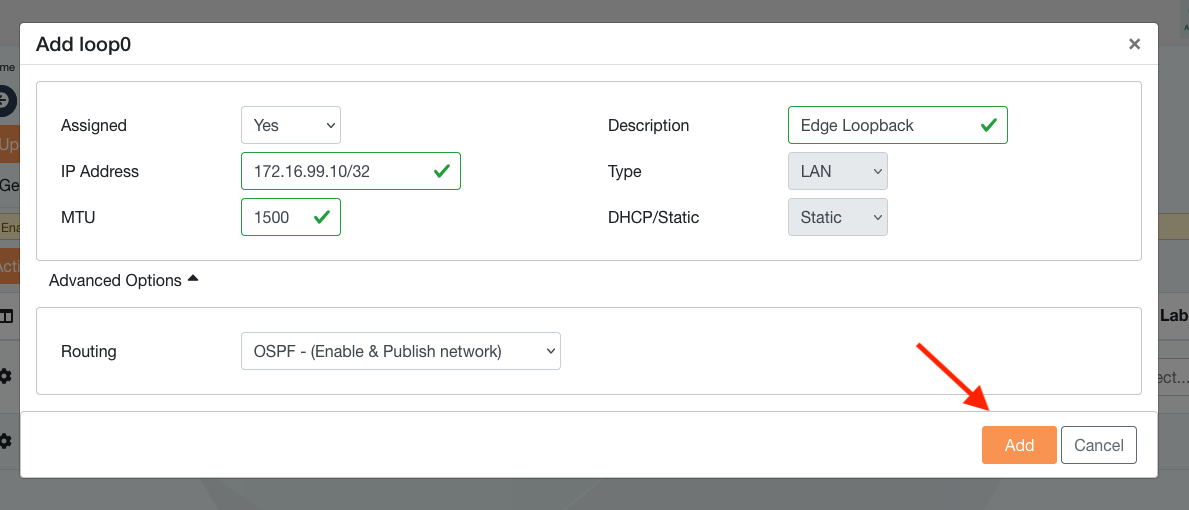Click the table columns icon at left edge
Image resolution: width=1189 pixels, height=510 pixels.
(6, 316)
